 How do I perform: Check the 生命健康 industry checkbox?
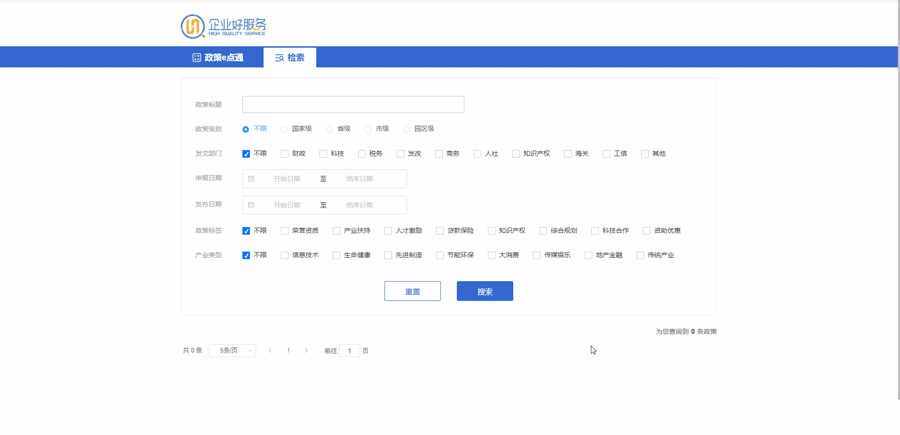(336, 255)
